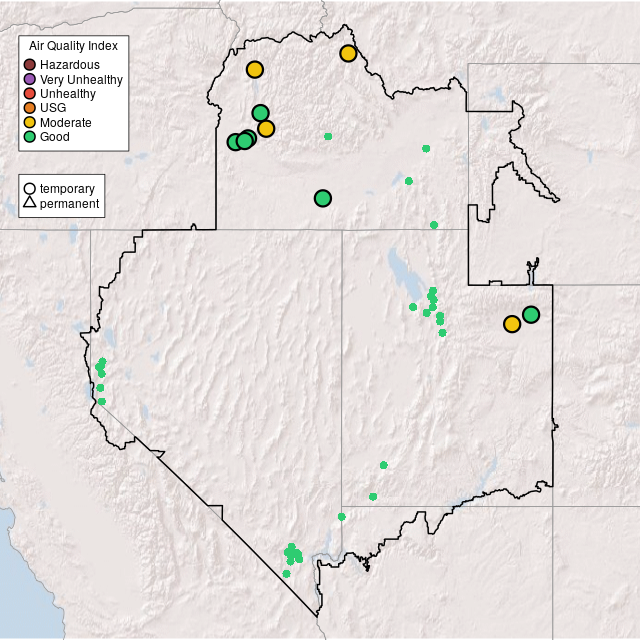Select the Unhealthy red legend circle
The width and height of the screenshot is (640, 640).
coord(30,93)
